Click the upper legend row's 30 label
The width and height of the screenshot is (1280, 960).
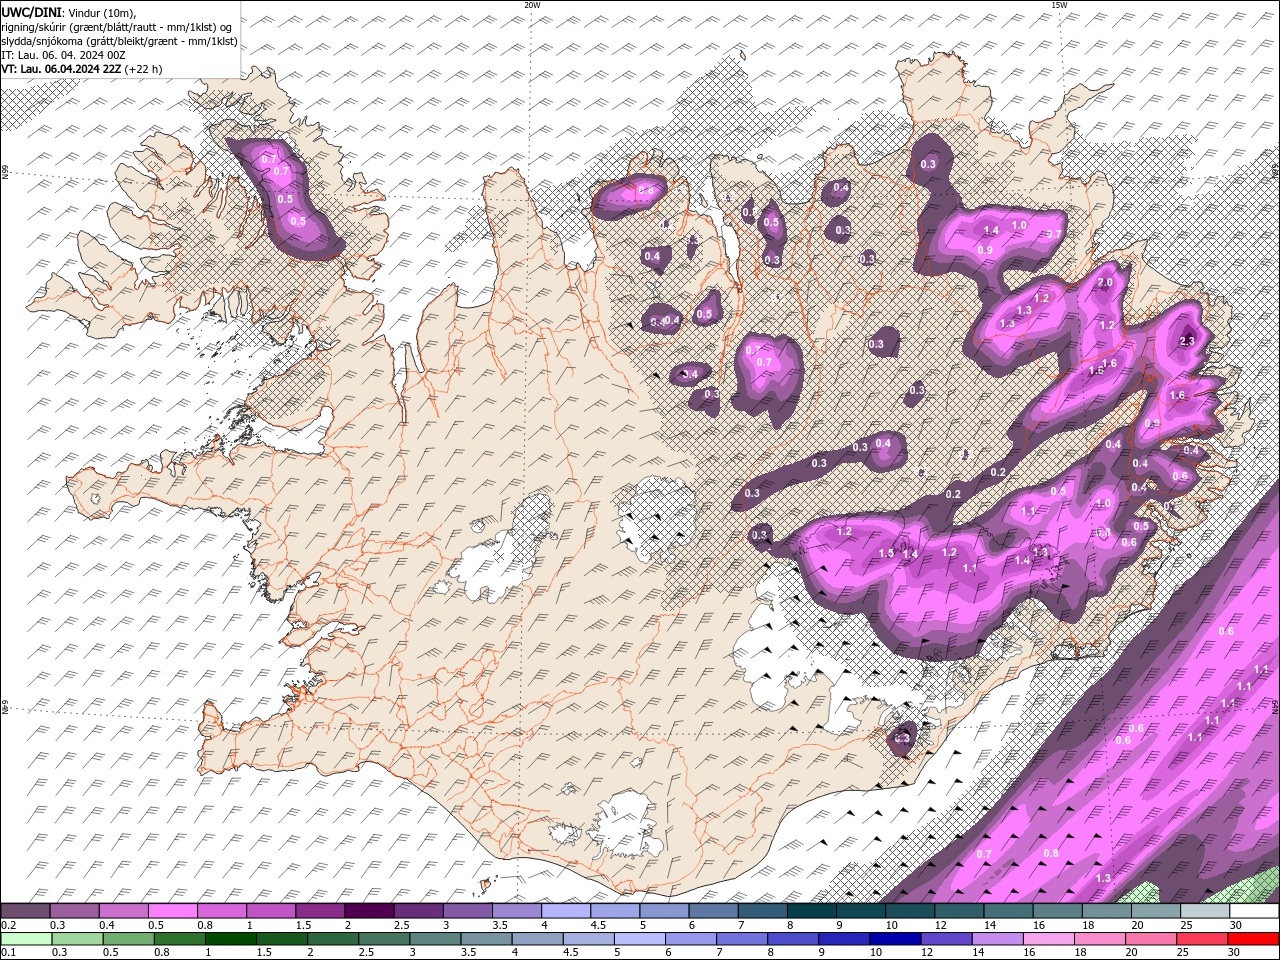coord(1235,925)
